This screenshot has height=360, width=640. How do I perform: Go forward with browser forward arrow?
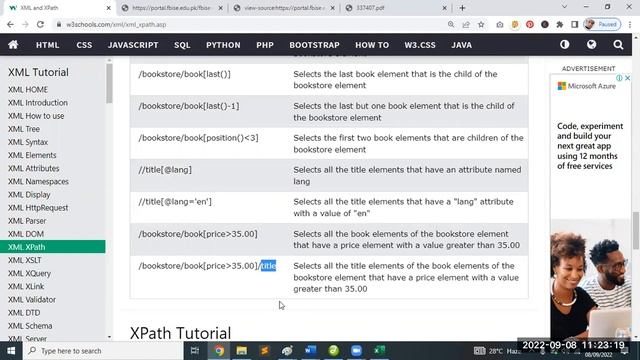point(25,24)
